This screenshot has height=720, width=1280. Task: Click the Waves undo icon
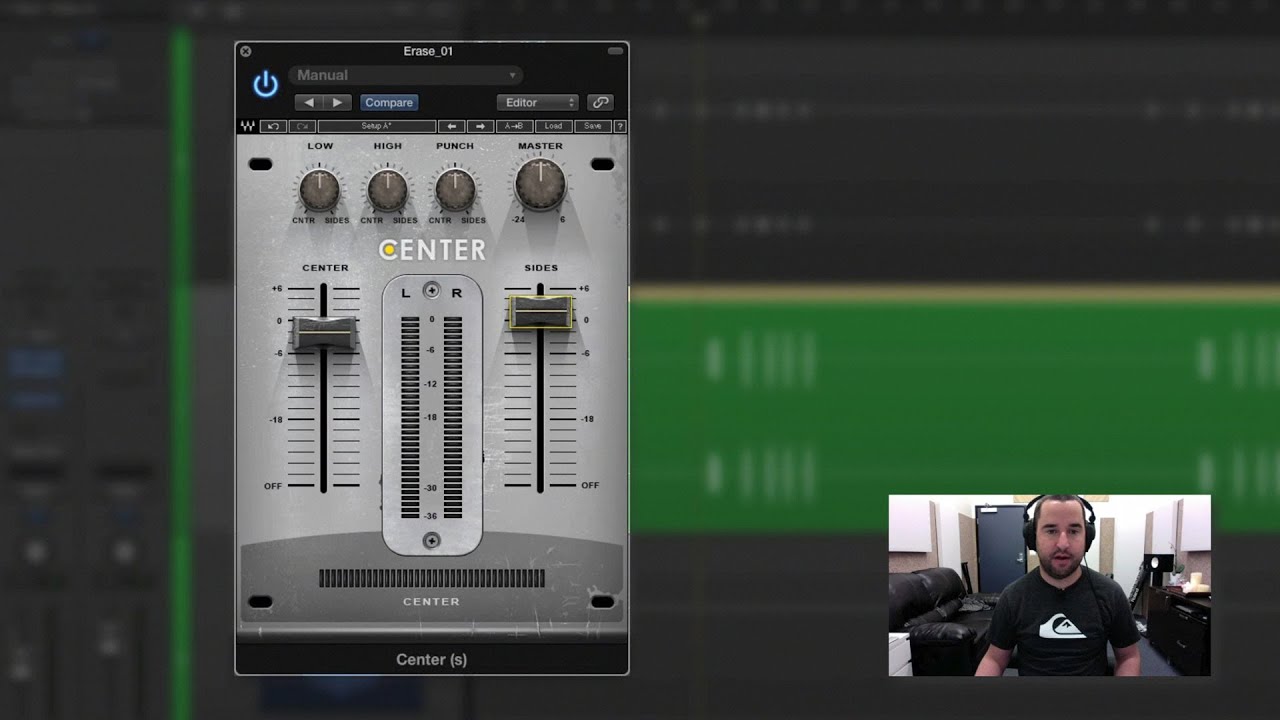pyautogui.click(x=273, y=126)
